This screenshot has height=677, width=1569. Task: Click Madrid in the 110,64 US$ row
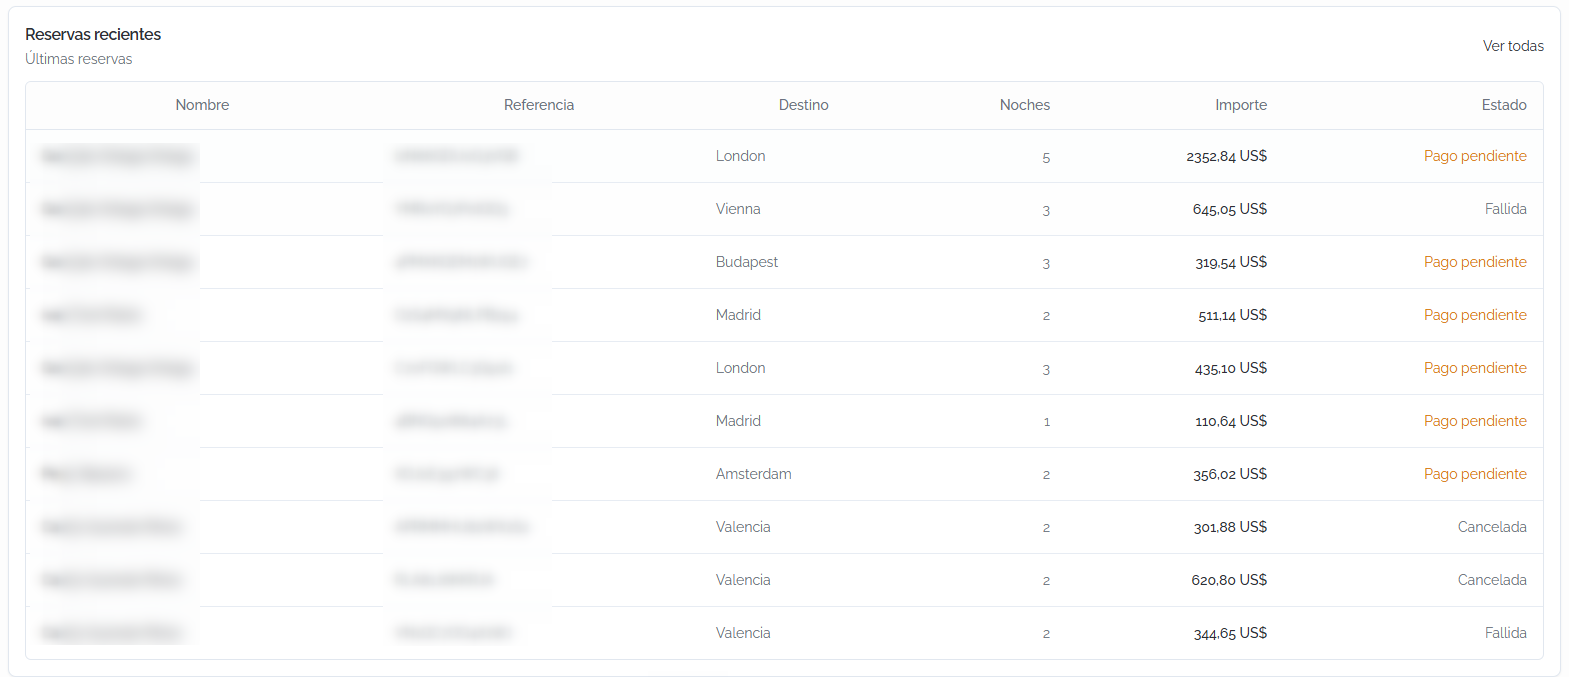tap(739, 421)
